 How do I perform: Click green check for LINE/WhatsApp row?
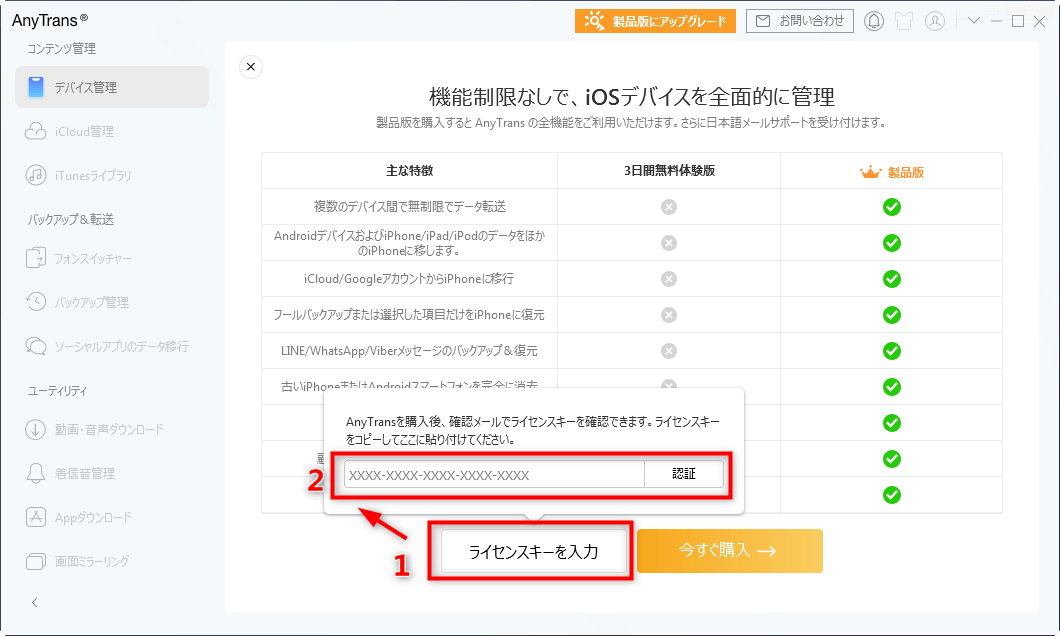point(892,351)
